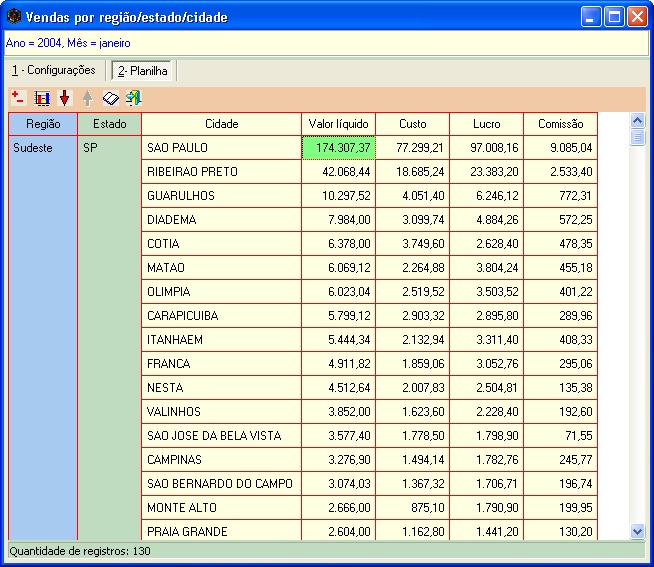Screen dimensions: 654x567
Task: Select the OLIMPIA cell
Action: (221, 292)
